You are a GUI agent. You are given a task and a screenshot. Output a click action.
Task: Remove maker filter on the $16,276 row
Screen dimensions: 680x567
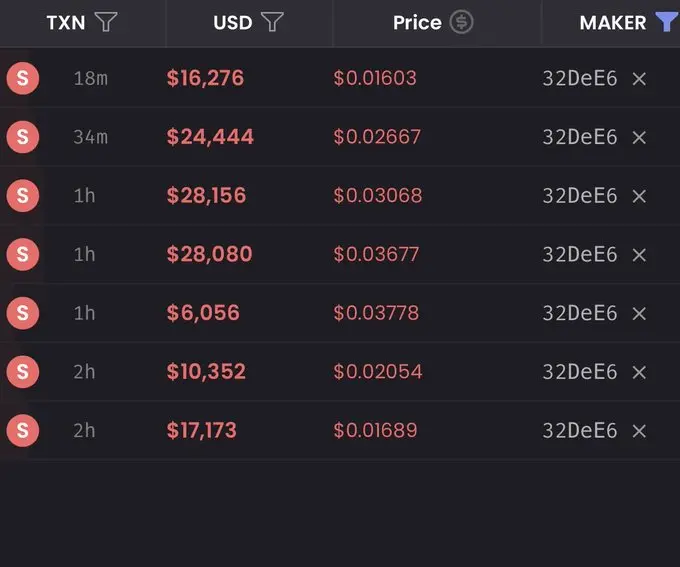[x=639, y=79]
